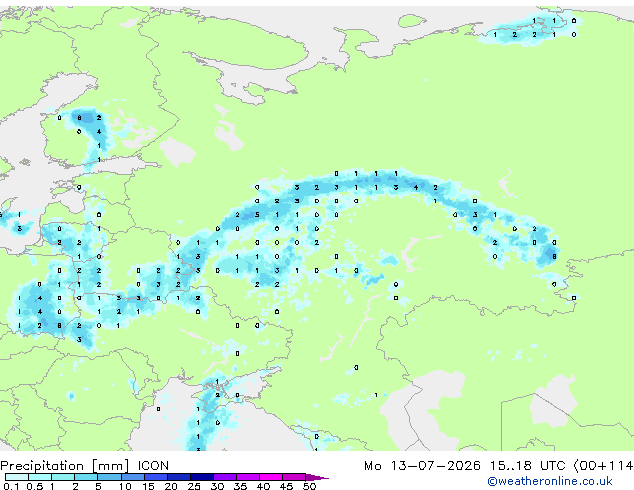
Task: Select the 30–35 mm purple legend swatch
Action: 225,477
